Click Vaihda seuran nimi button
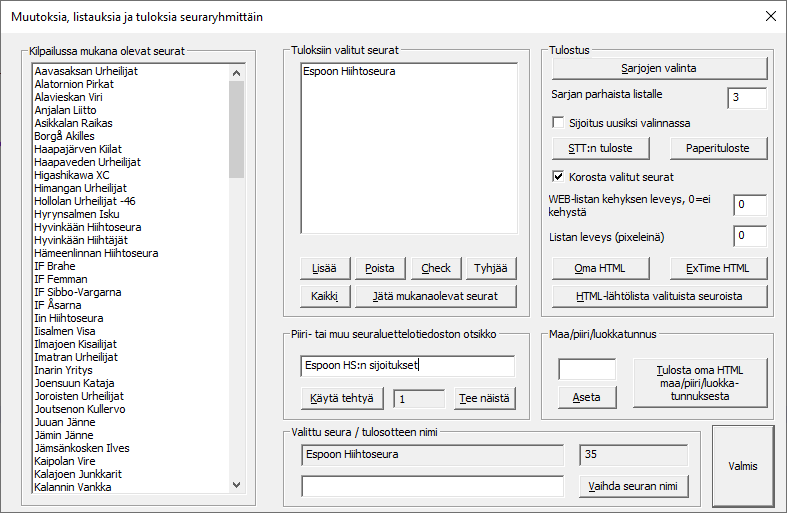The height and width of the screenshot is (513, 787). coord(633,487)
